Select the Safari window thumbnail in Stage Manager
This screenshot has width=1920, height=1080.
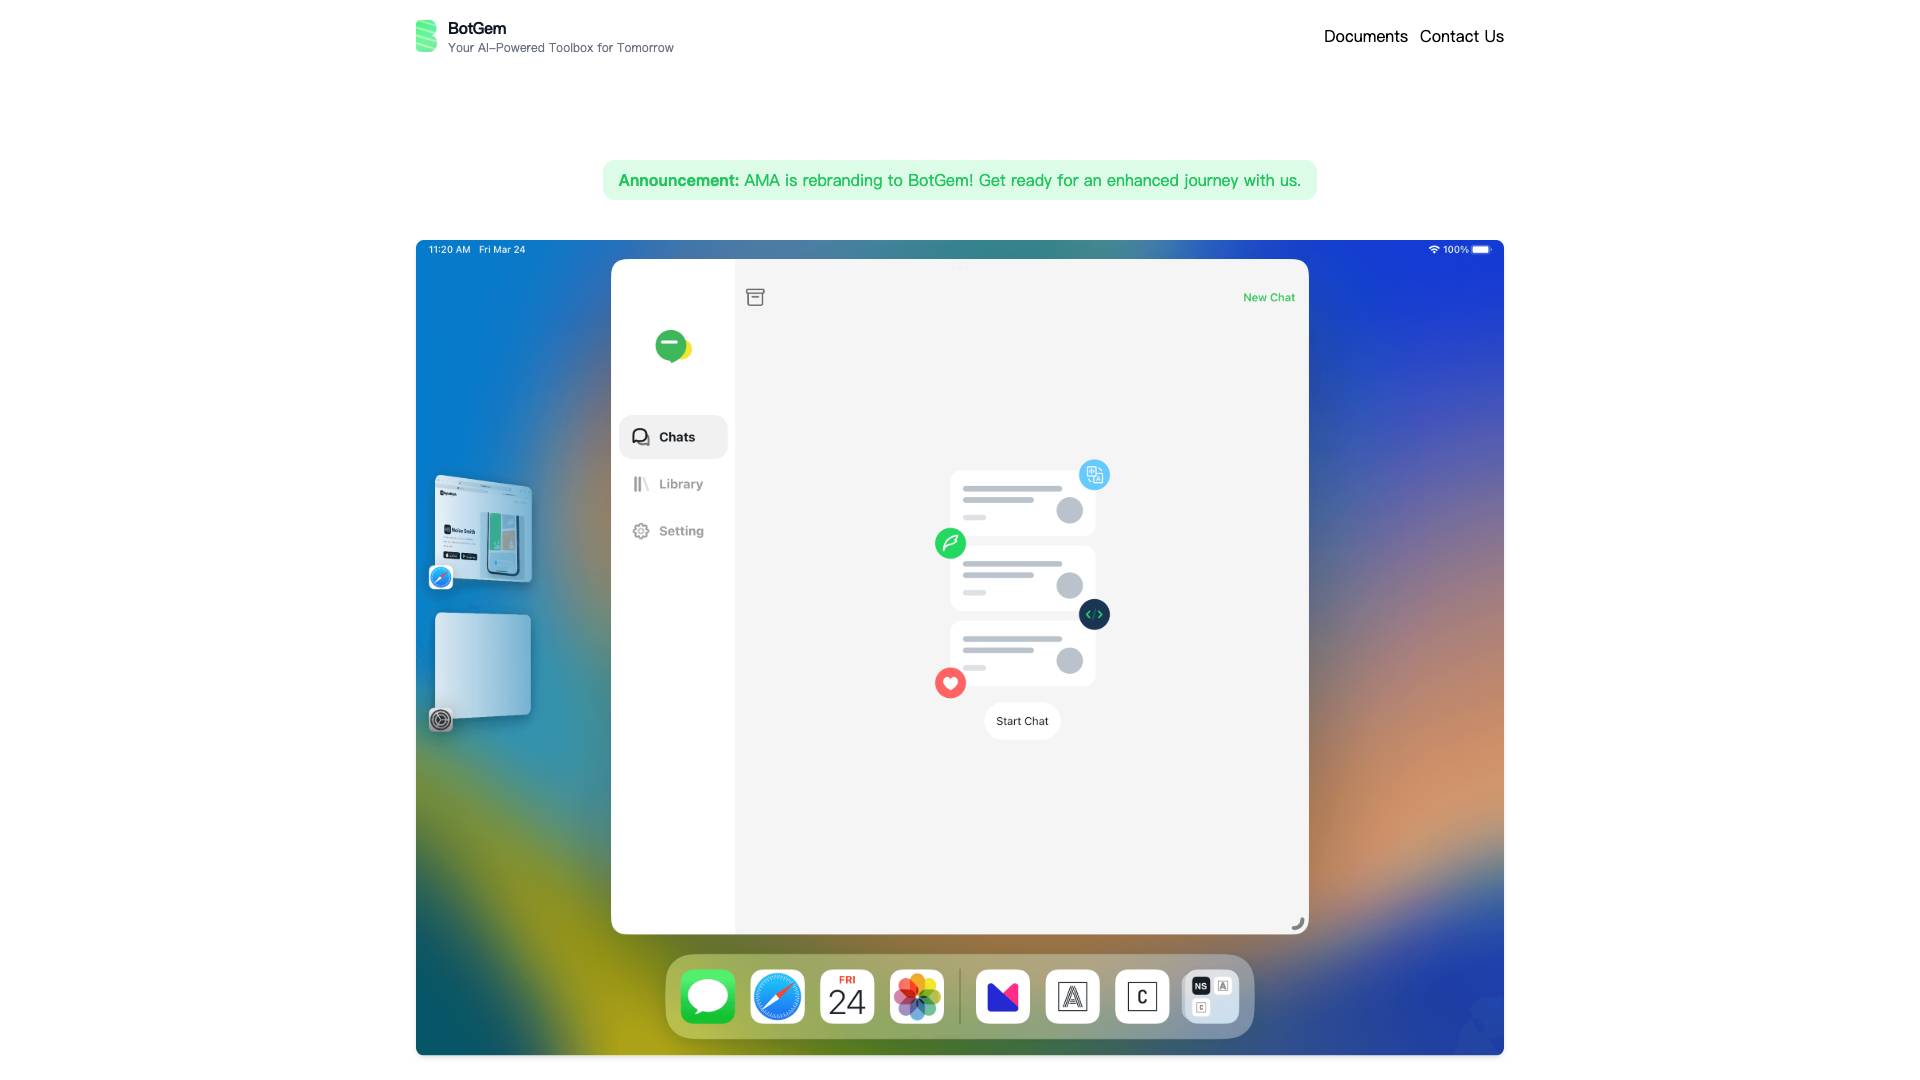coord(483,530)
